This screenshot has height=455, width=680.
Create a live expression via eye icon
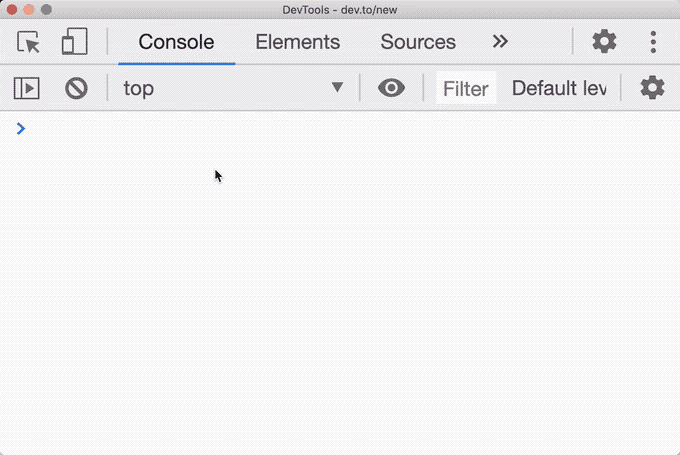[391, 88]
